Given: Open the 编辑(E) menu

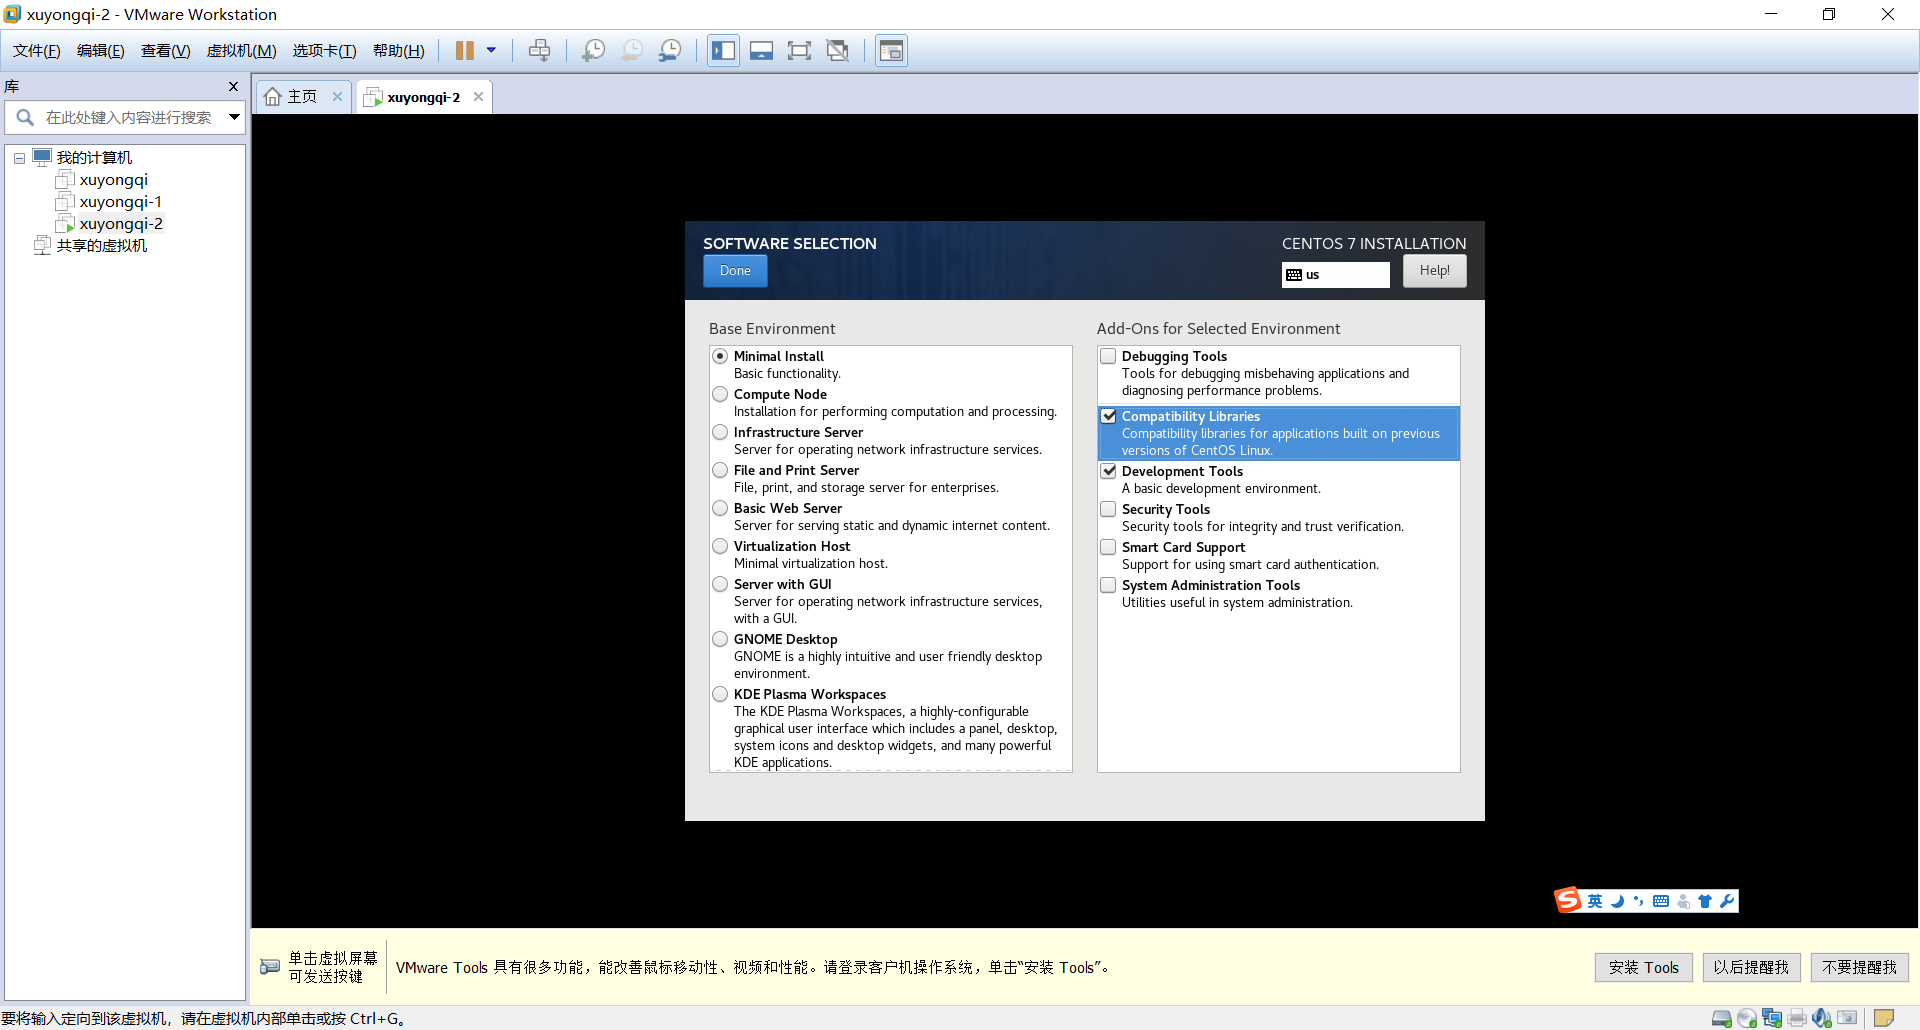Looking at the screenshot, I should pos(100,51).
